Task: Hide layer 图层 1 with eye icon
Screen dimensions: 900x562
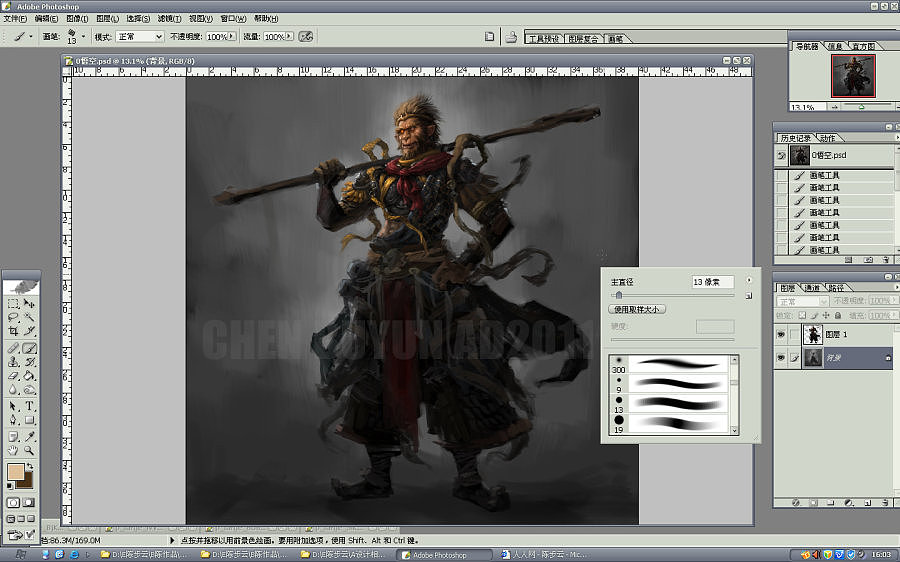Action: pyautogui.click(x=781, y=335)
